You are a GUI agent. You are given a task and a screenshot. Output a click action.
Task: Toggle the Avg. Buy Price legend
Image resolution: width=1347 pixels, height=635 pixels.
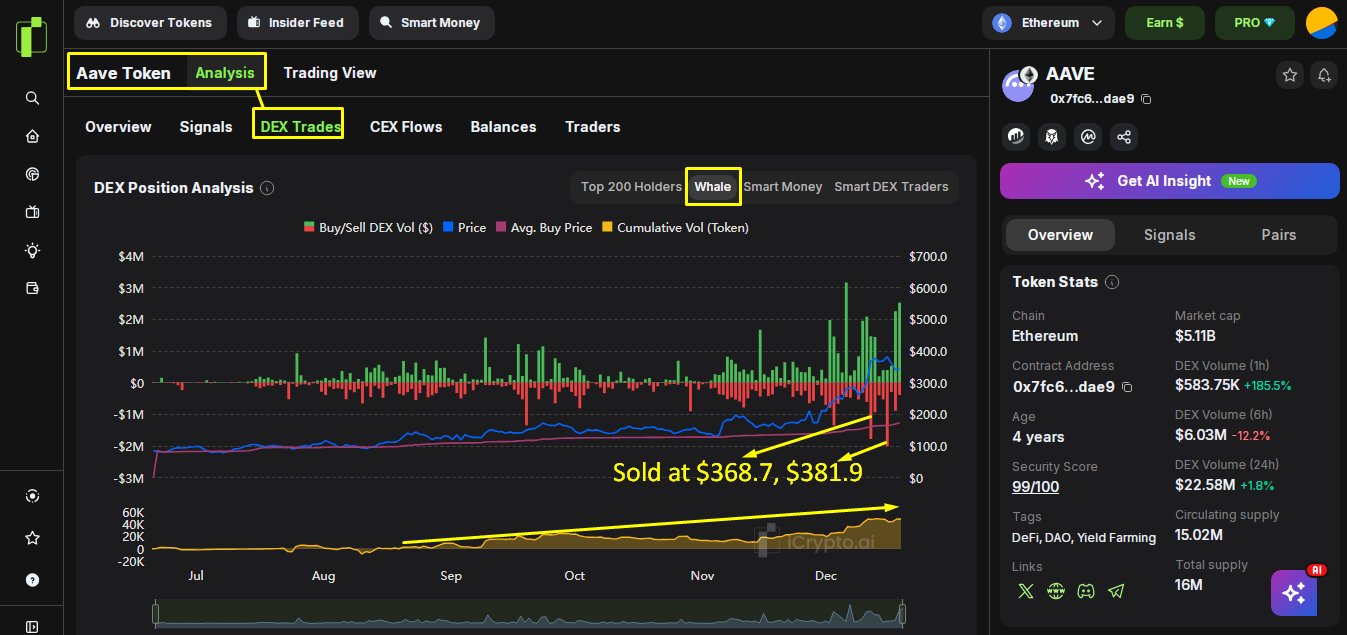pos(544,228)
